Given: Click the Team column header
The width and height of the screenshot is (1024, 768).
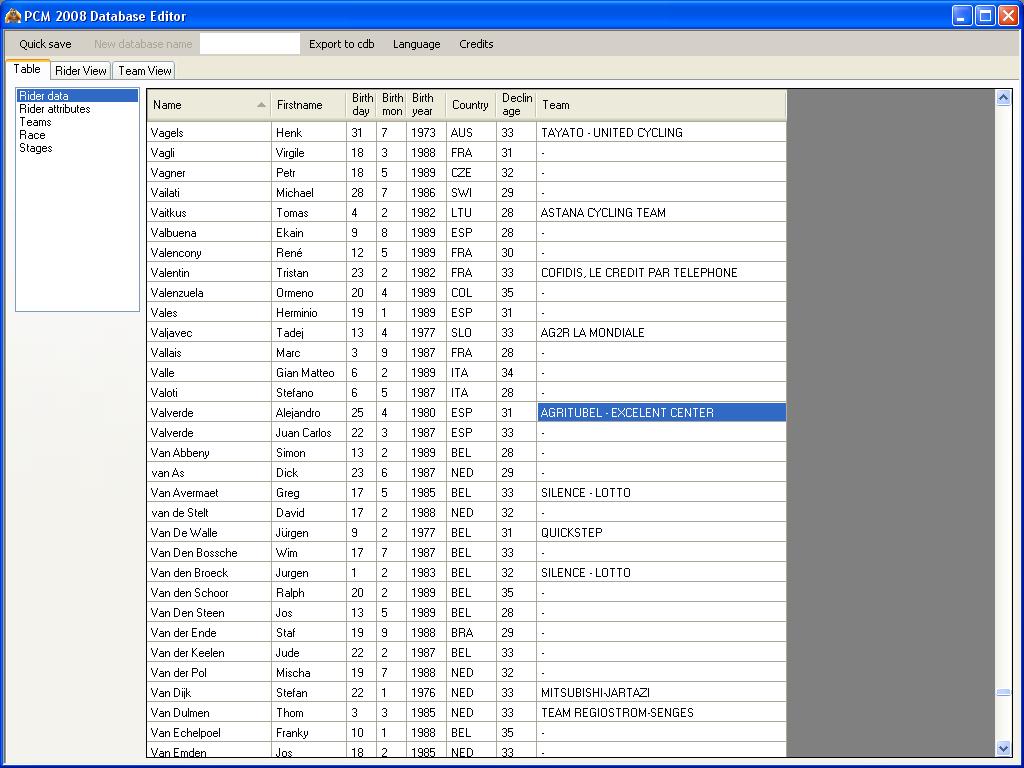Looking at the screenshot, I should click(660, 105).
